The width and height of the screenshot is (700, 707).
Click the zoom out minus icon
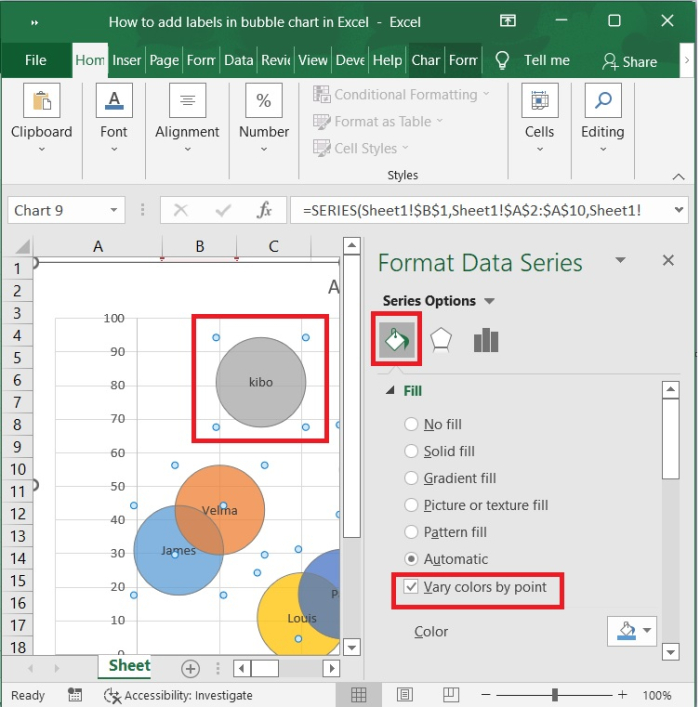[486, 695]
